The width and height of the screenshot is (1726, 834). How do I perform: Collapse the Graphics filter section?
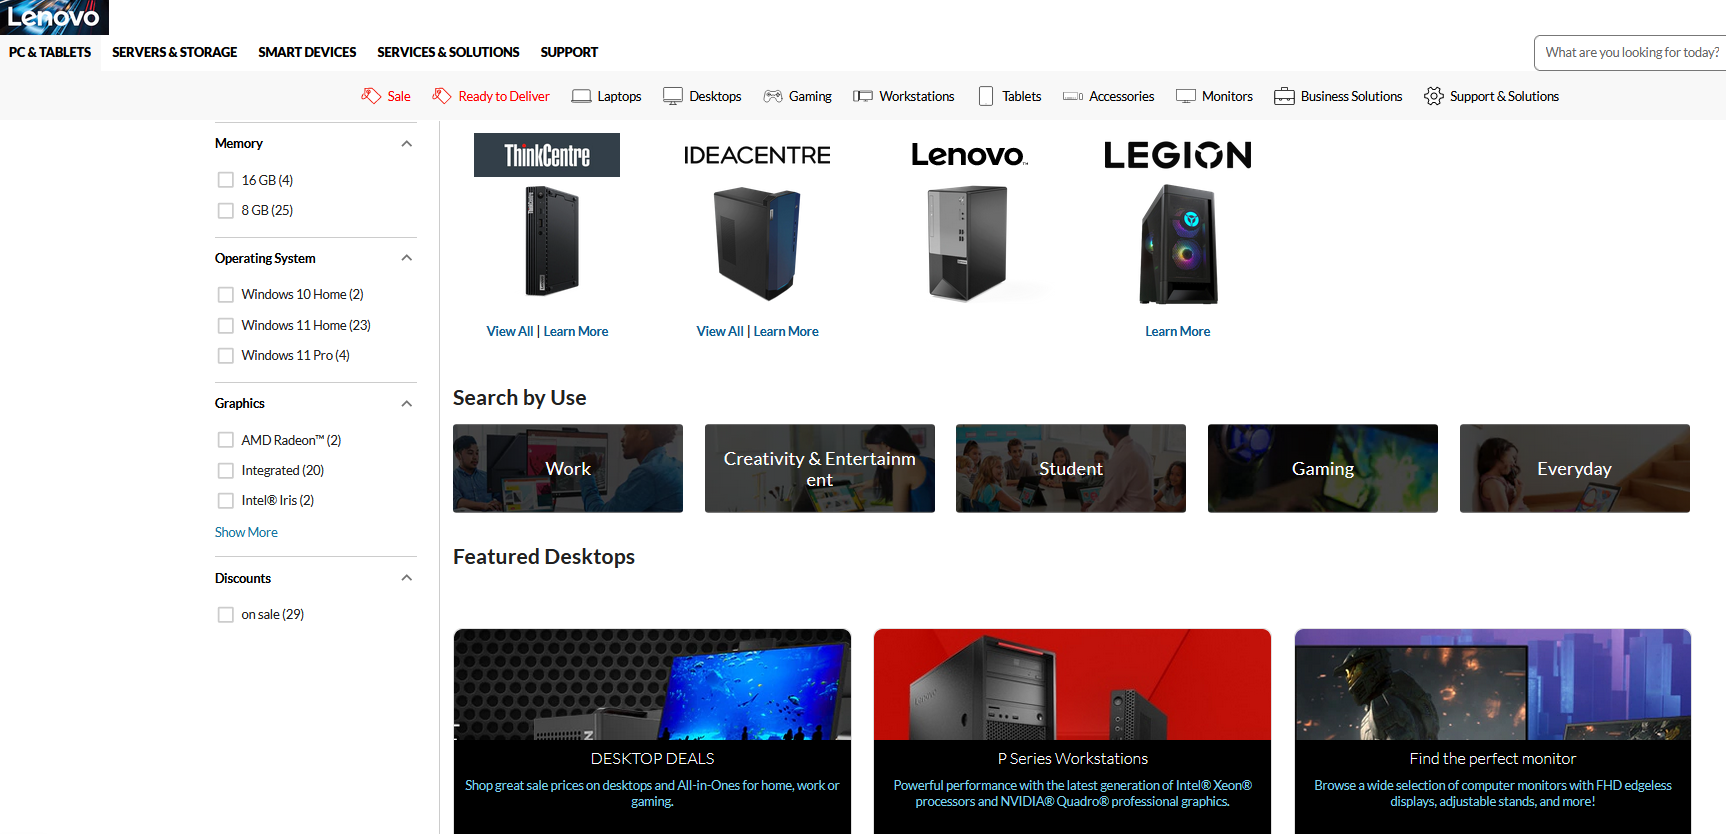point(407,403)
